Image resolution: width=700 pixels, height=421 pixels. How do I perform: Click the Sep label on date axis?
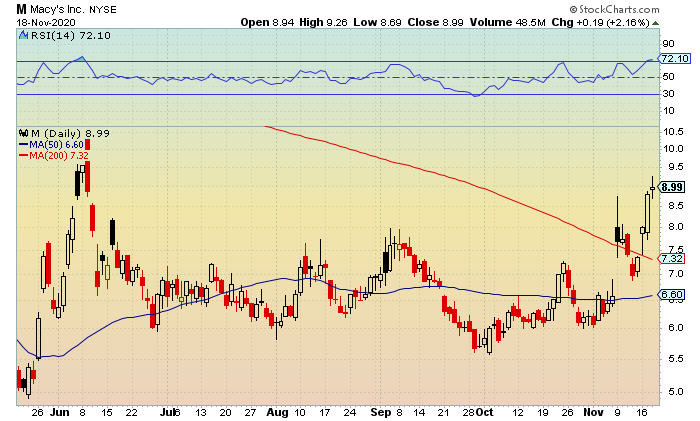(380, 413)
